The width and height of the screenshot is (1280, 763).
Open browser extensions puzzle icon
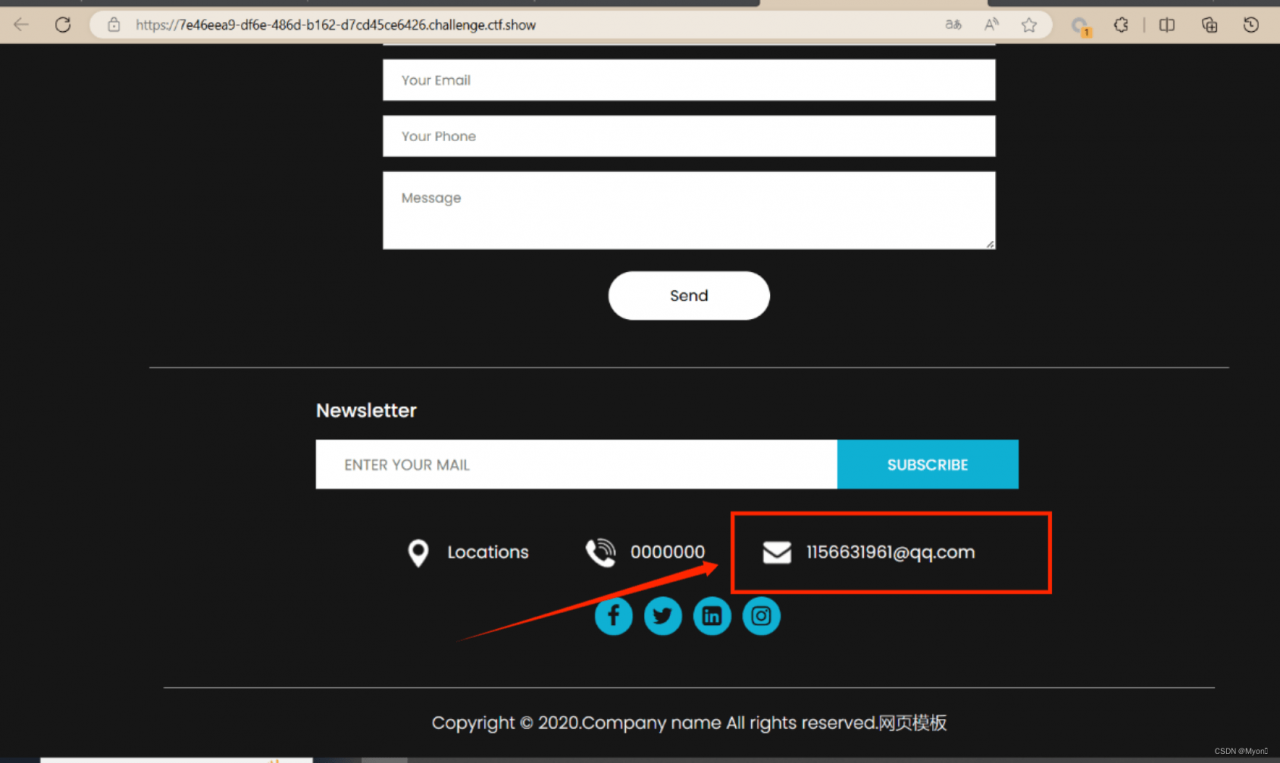[x=1121, y=25]
